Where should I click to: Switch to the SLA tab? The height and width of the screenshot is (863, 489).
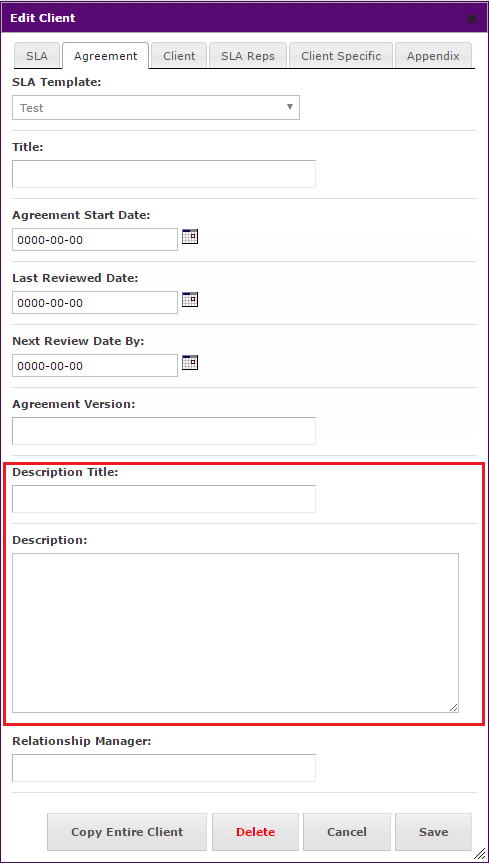(x=36, y=56)
